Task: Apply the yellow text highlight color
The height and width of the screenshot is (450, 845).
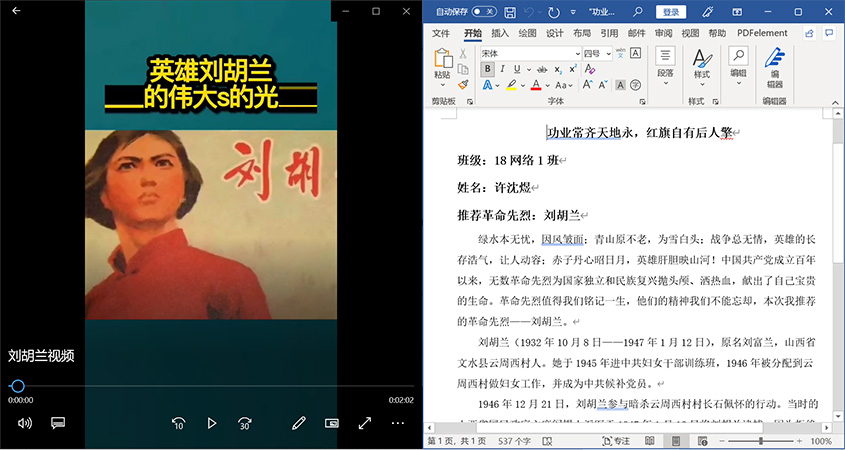Action: click(x=511, y=85)
